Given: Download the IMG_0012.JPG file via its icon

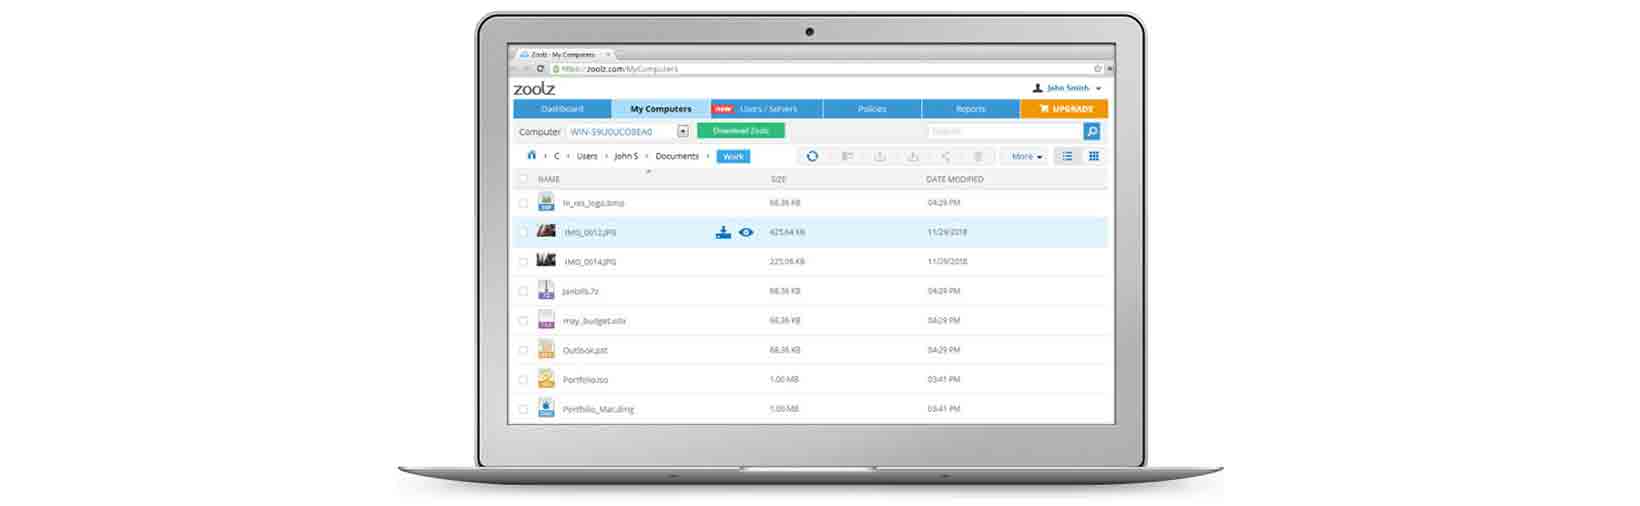Looking at the screenshot, I should tap(723, 232).
